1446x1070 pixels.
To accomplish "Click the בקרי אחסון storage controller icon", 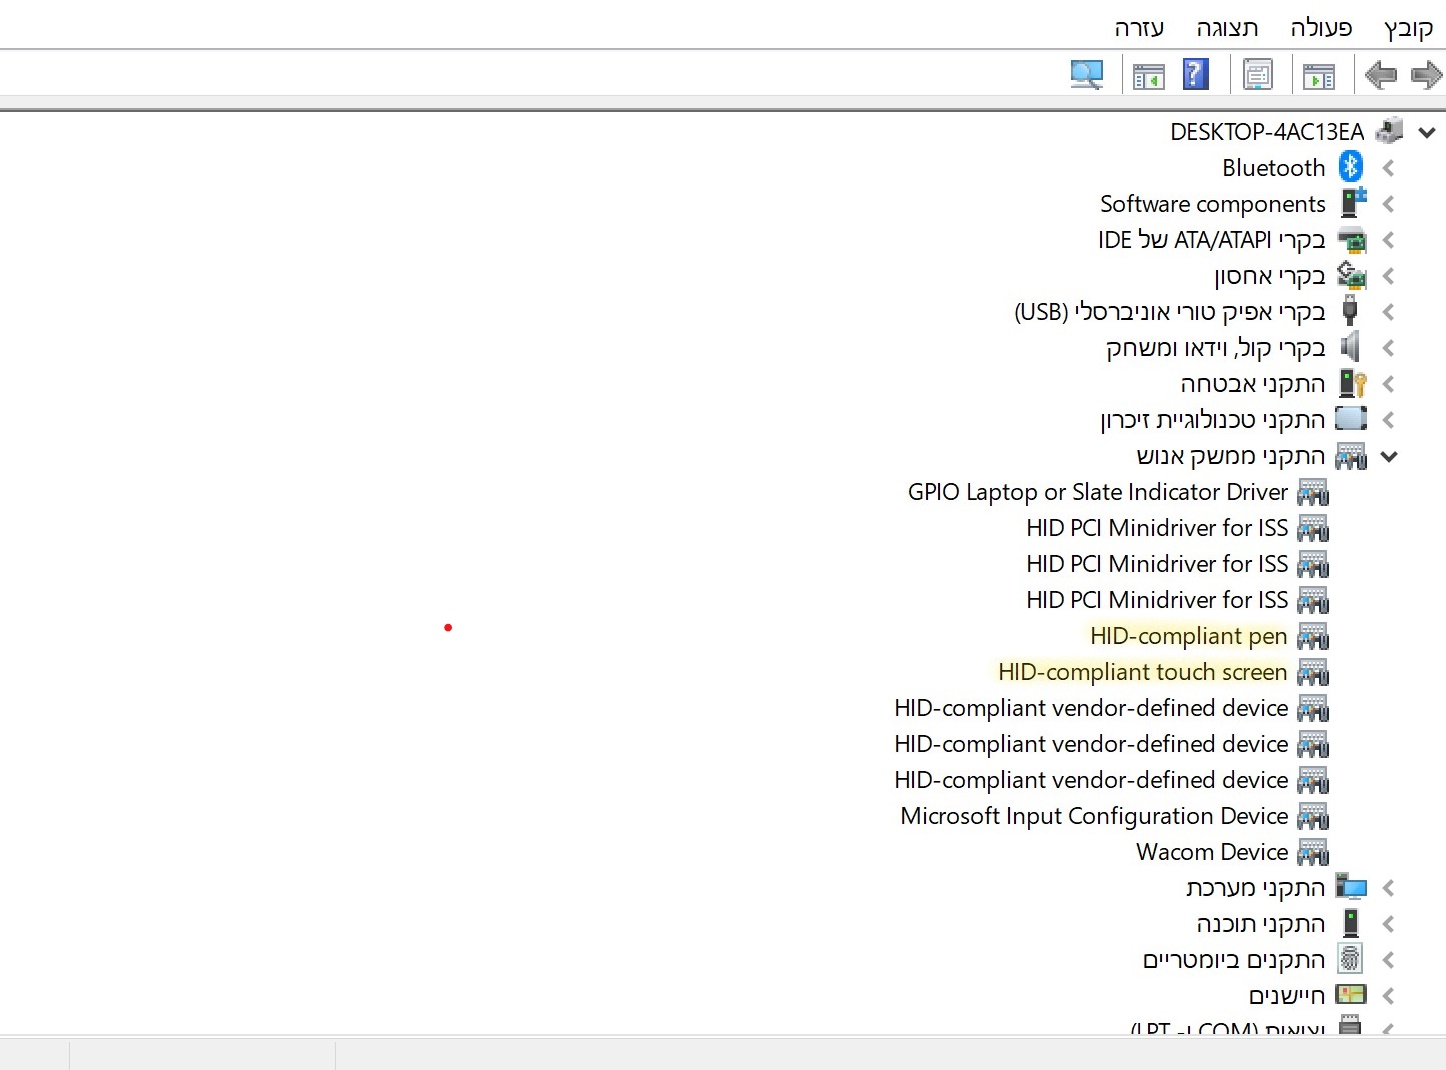I will pyautogui.click(x=1352, y=275).
